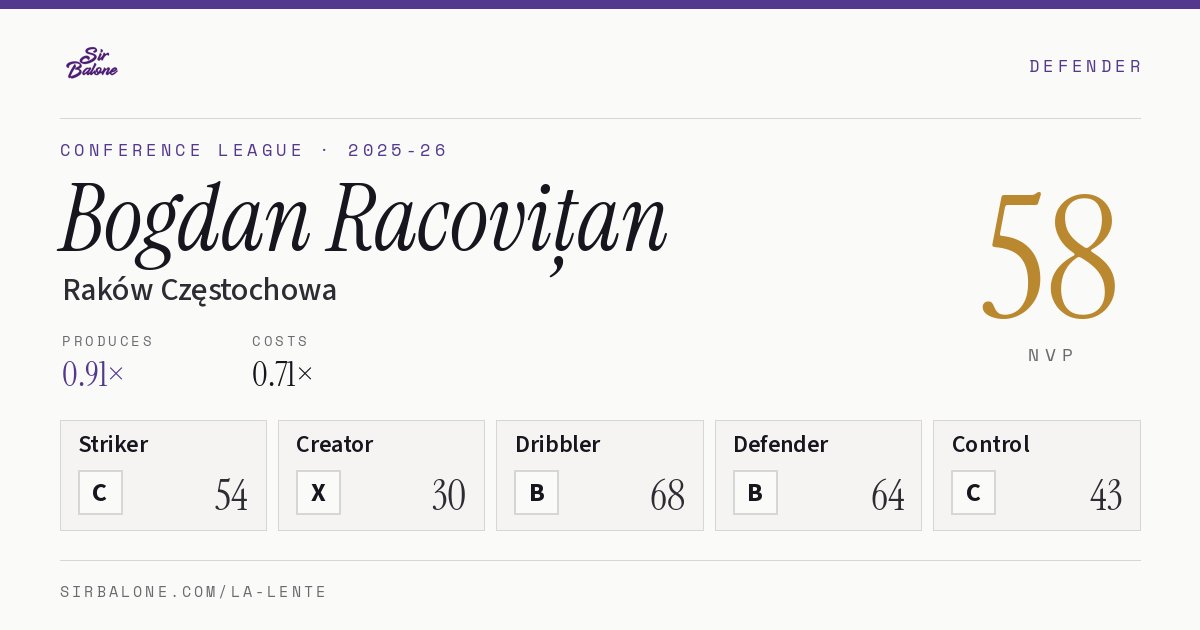Click the Sir Balone logo
The height and width of the screenshot is (630, 1200).
92,63
